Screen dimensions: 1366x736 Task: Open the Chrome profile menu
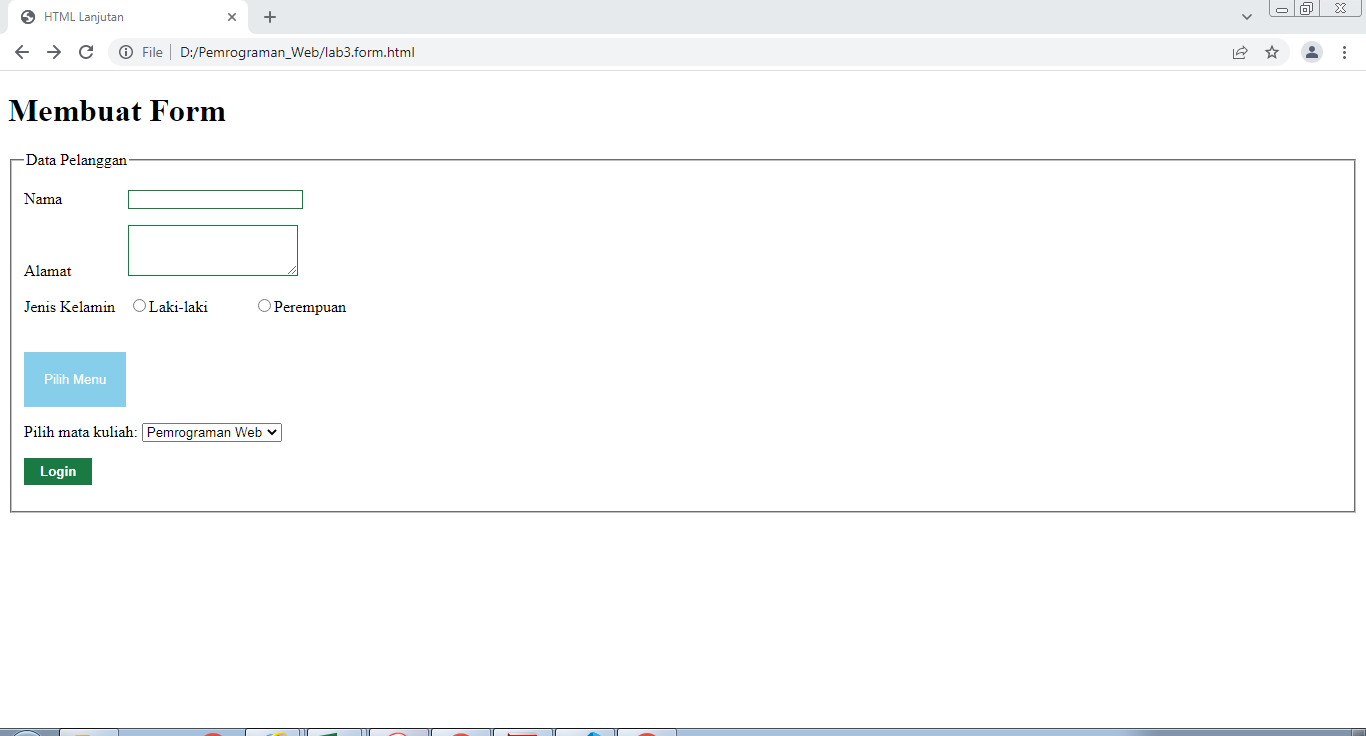(x=1312, y=52)
